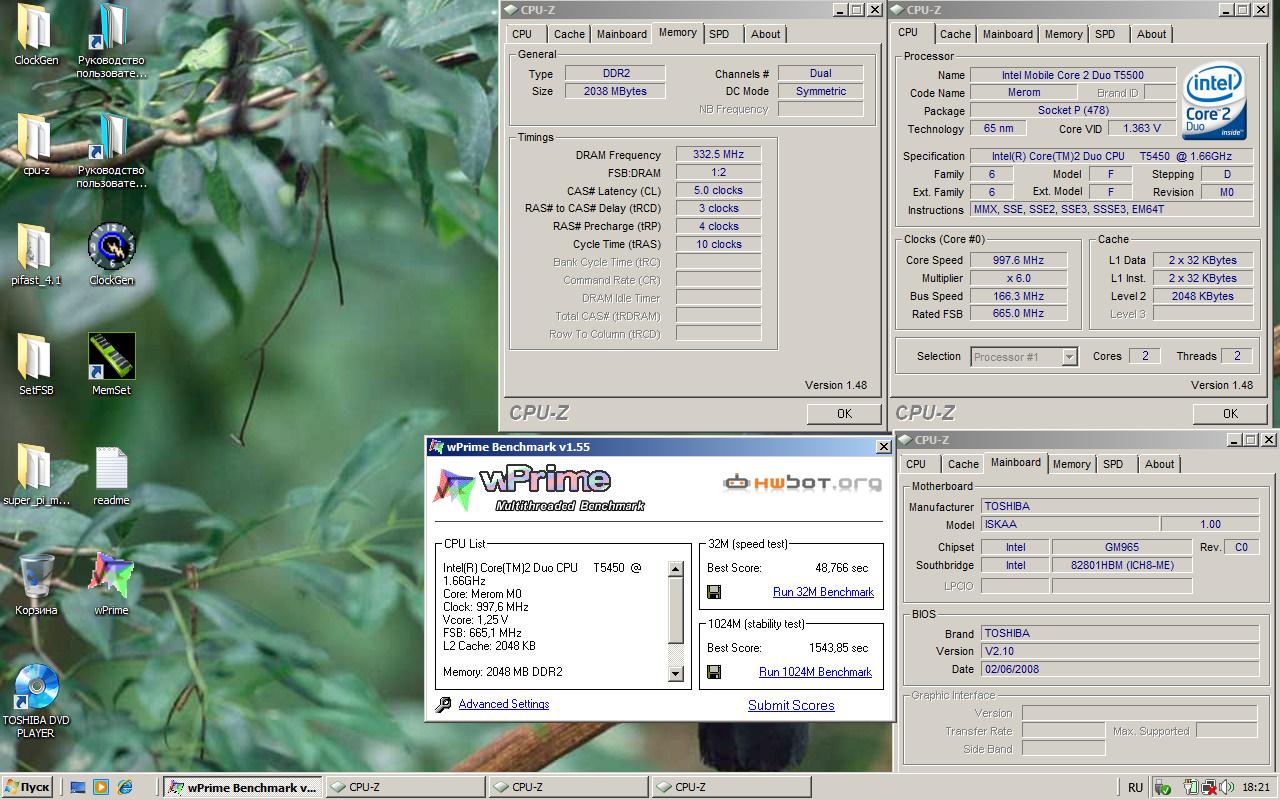Click the CPU List scrollbar up arrow

(676, 569)
